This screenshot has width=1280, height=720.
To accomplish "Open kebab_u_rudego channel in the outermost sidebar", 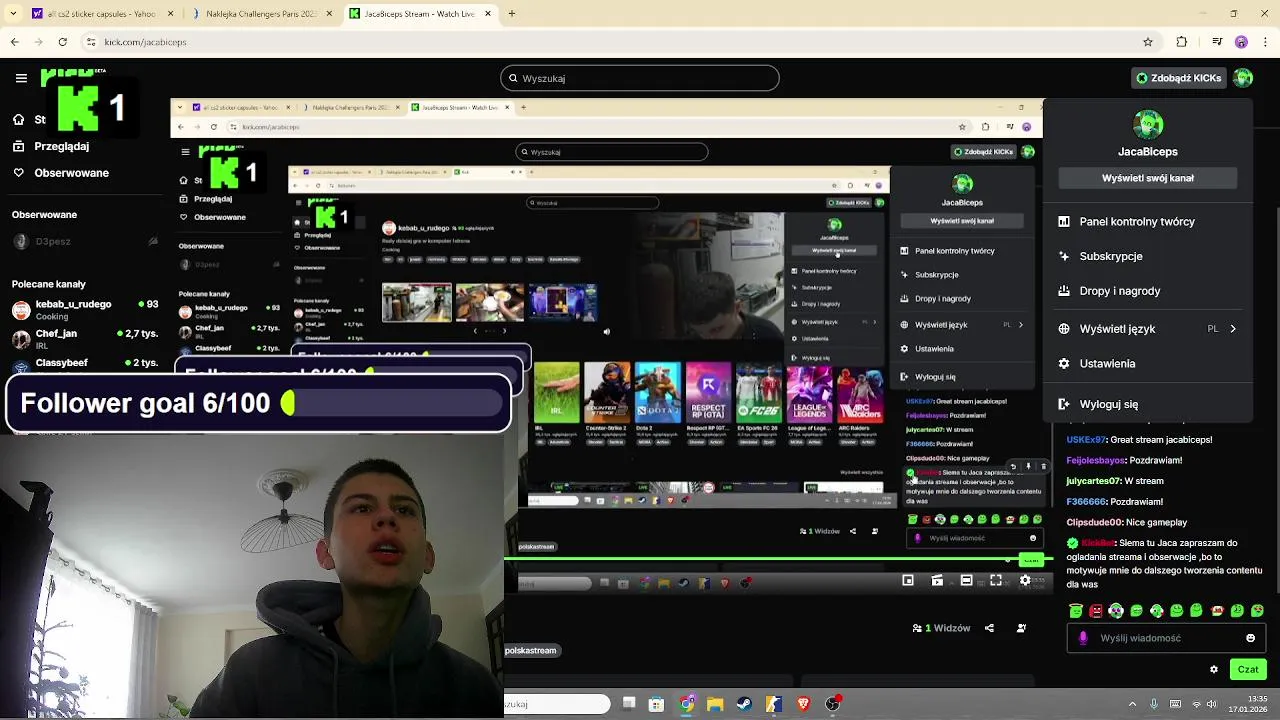I will point(84,309).
